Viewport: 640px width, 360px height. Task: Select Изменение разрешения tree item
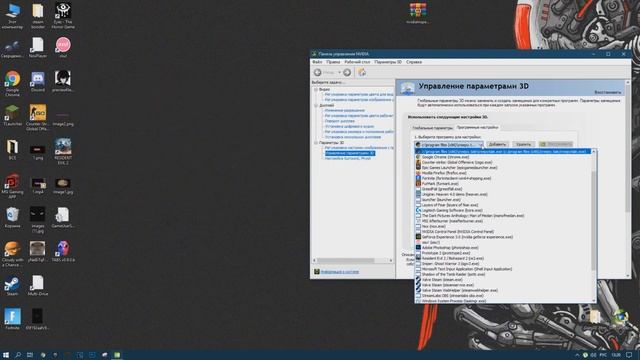[x=344, y=110]
